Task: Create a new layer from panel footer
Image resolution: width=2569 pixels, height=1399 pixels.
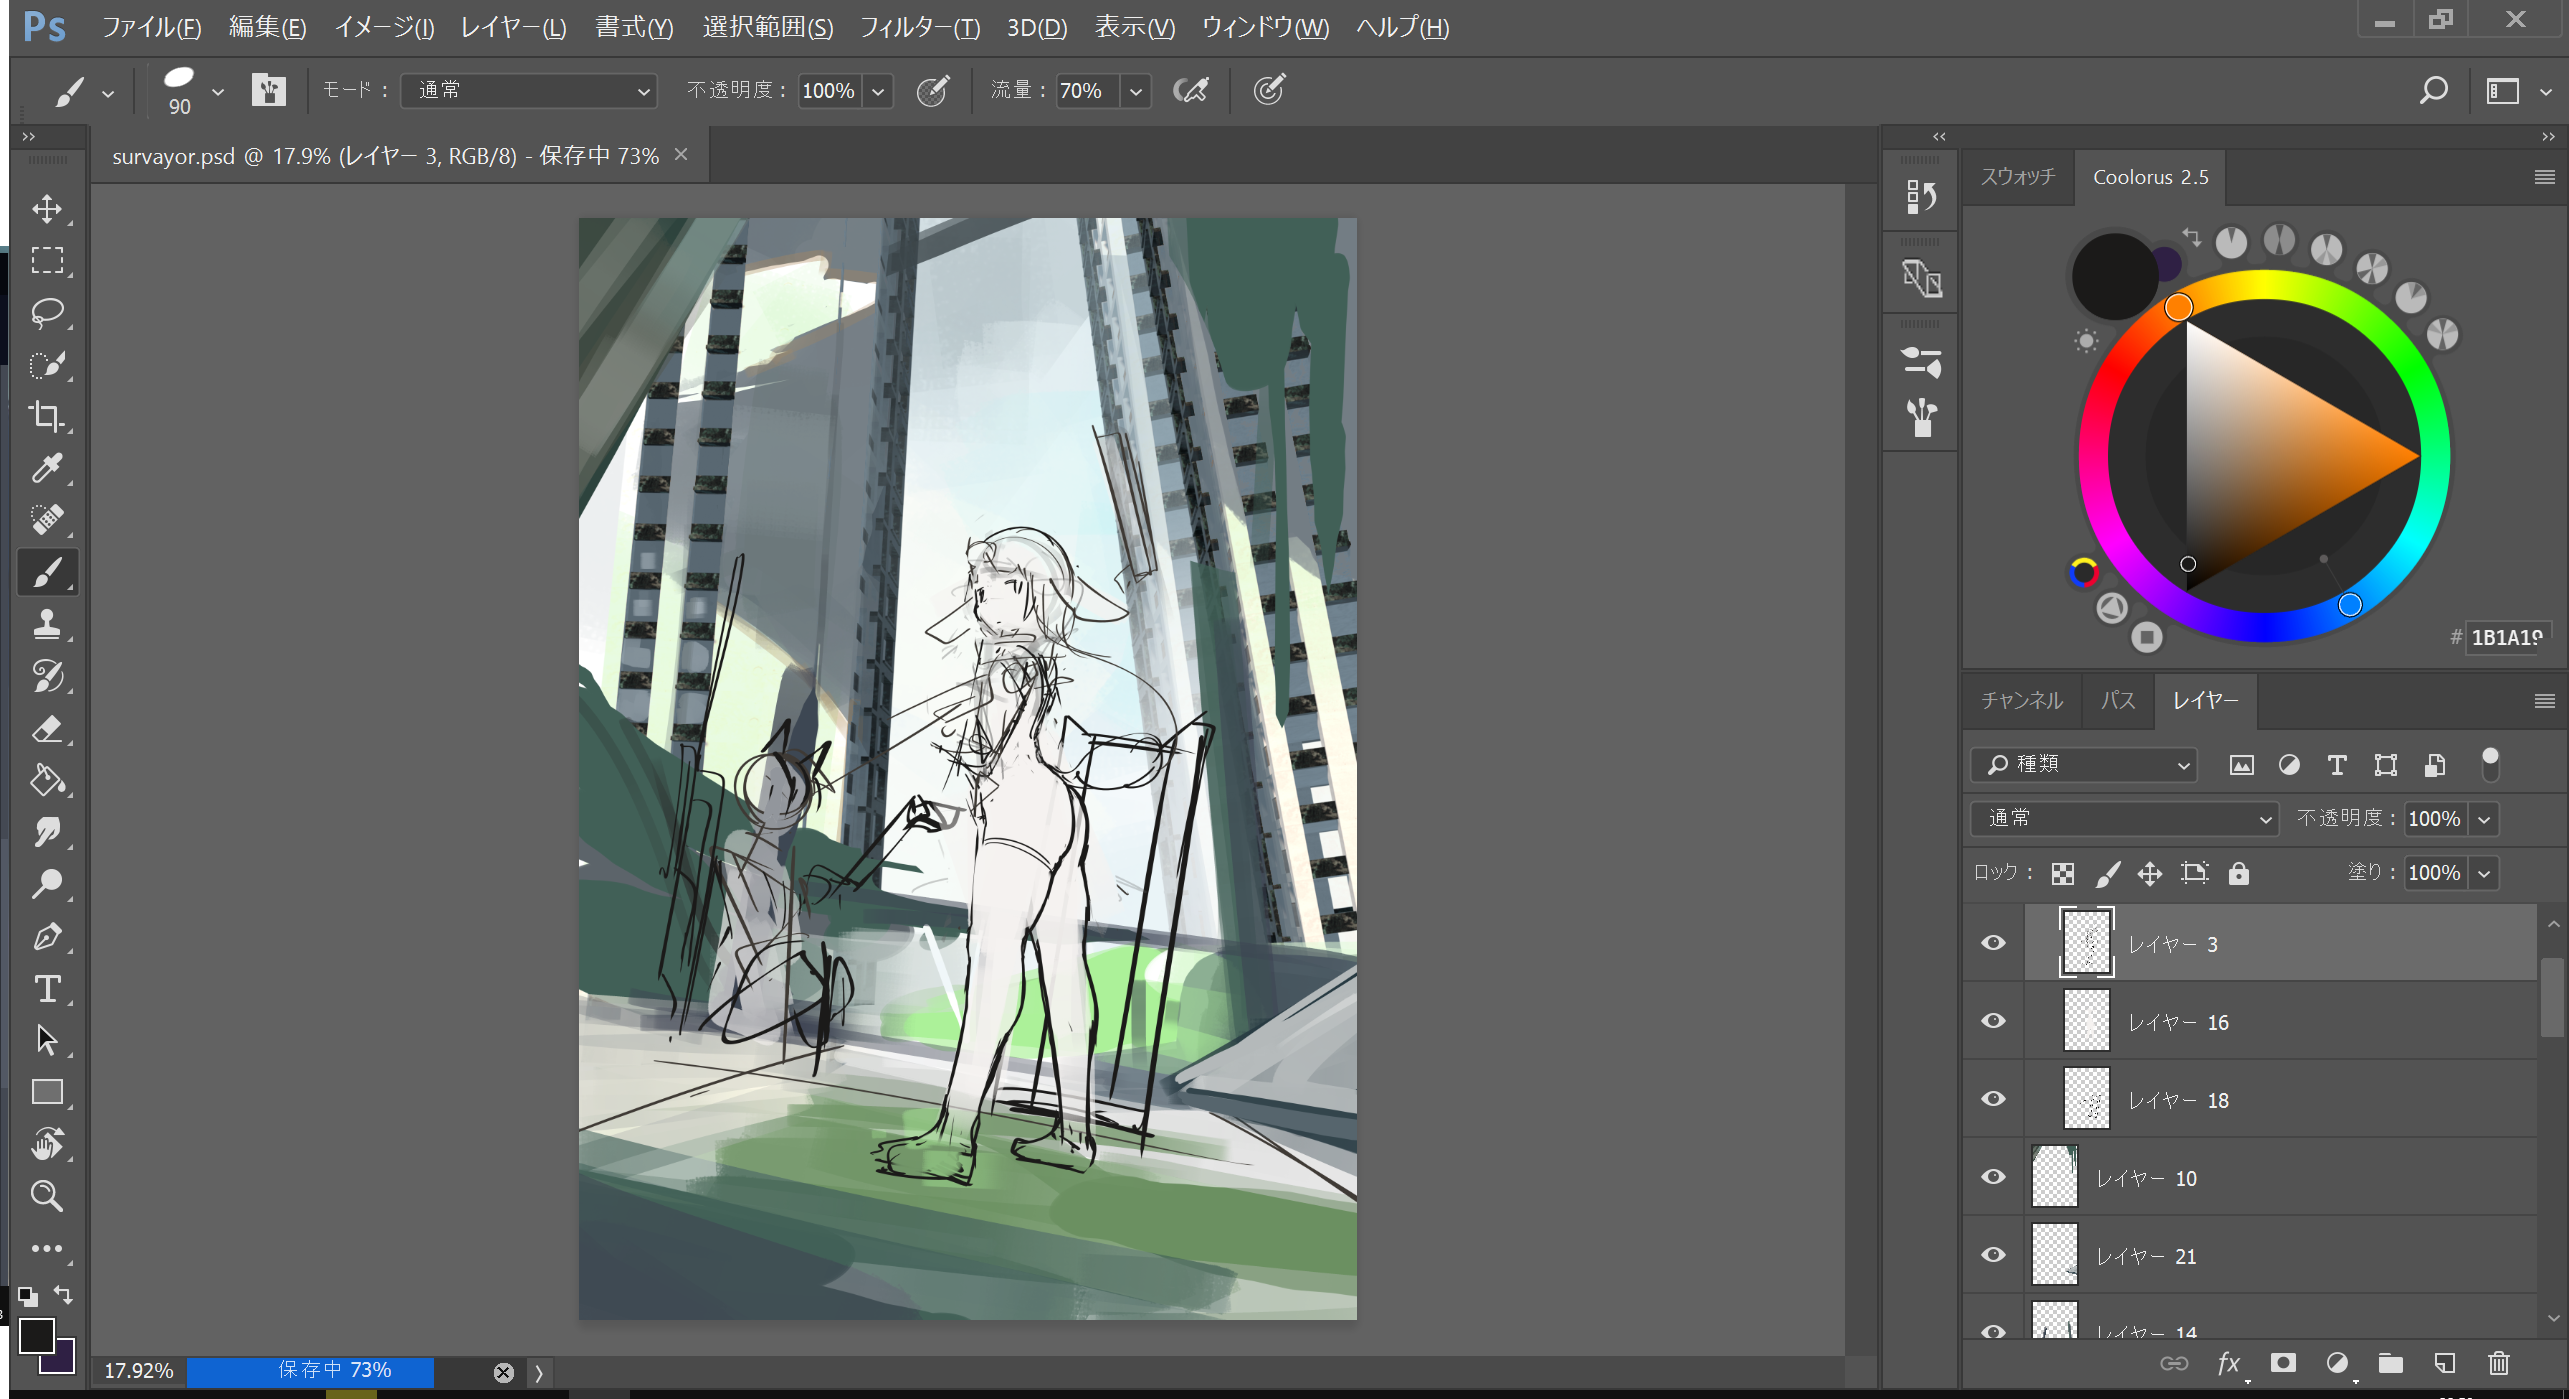Action: pos(2445,1363)
